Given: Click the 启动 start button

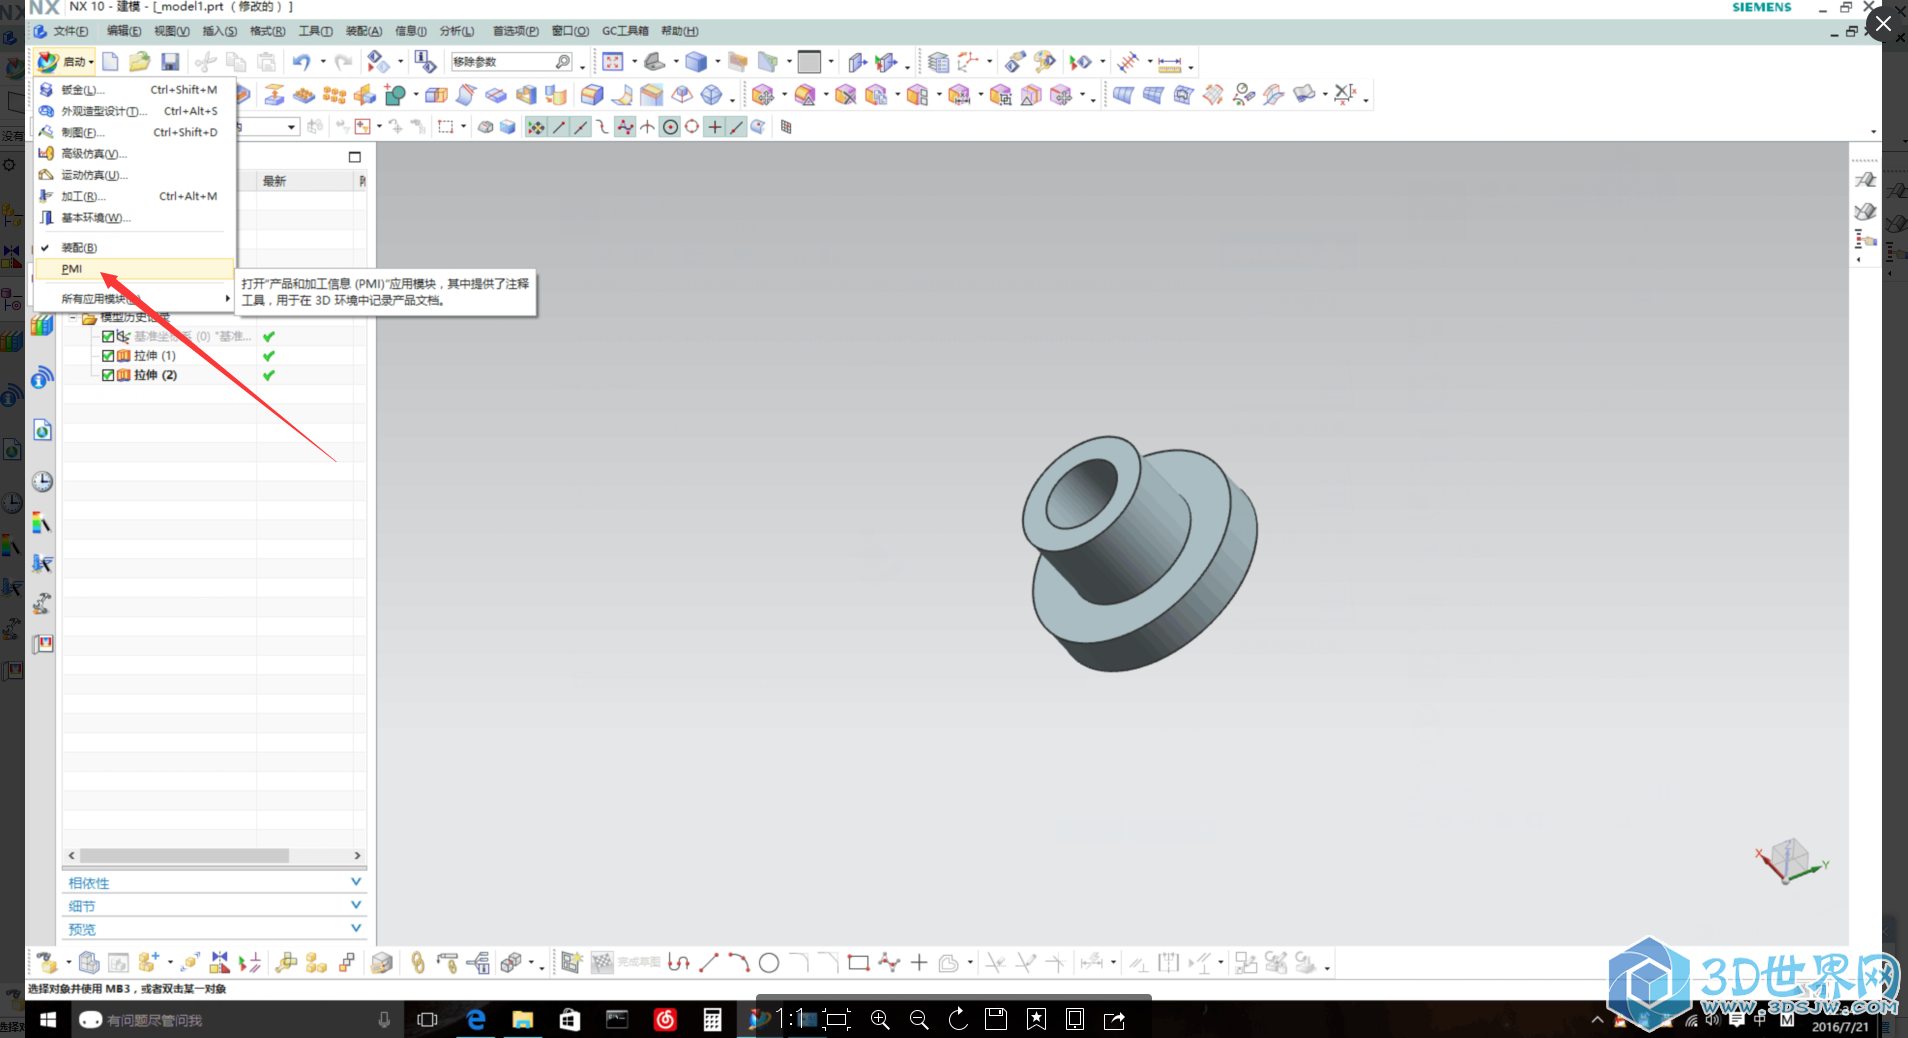Looking at the screenshot, I should (65, 62).
